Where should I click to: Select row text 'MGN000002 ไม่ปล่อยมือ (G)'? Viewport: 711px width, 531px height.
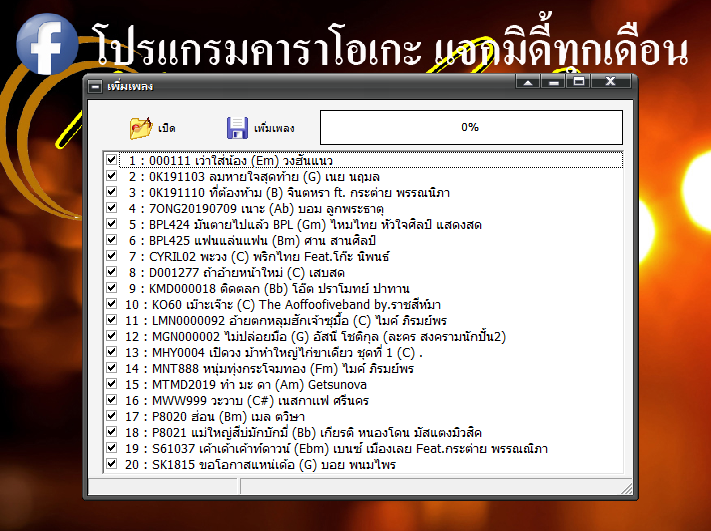pos(230,336)
